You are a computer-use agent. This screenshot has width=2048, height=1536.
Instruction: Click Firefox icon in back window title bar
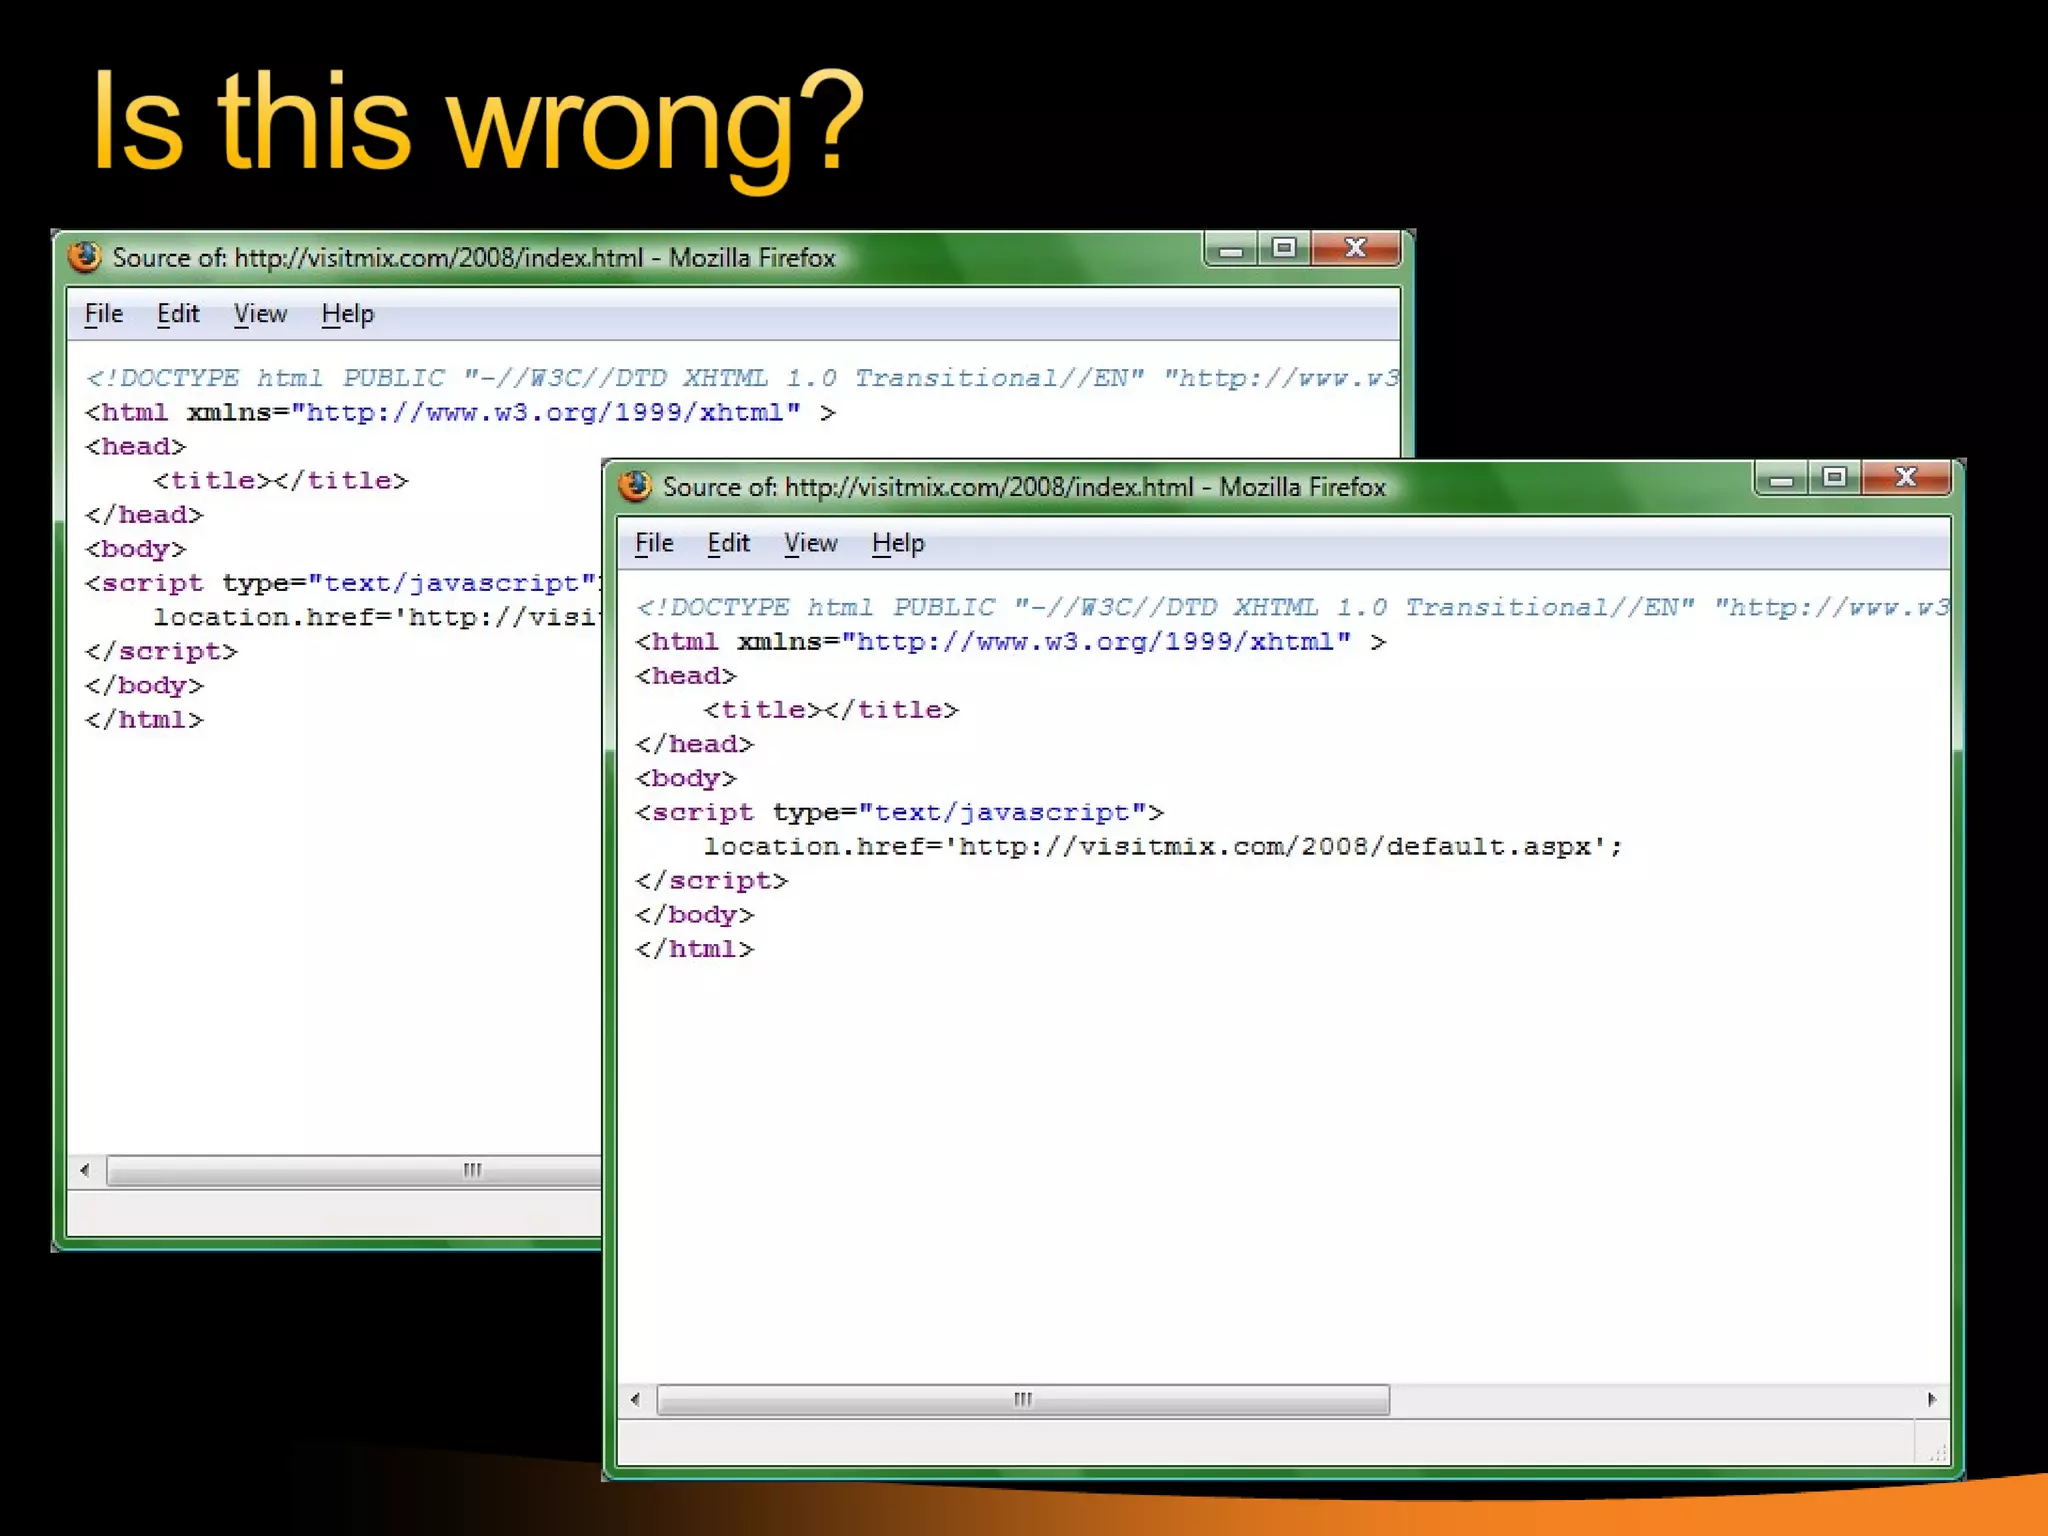[x=85, y=257]
